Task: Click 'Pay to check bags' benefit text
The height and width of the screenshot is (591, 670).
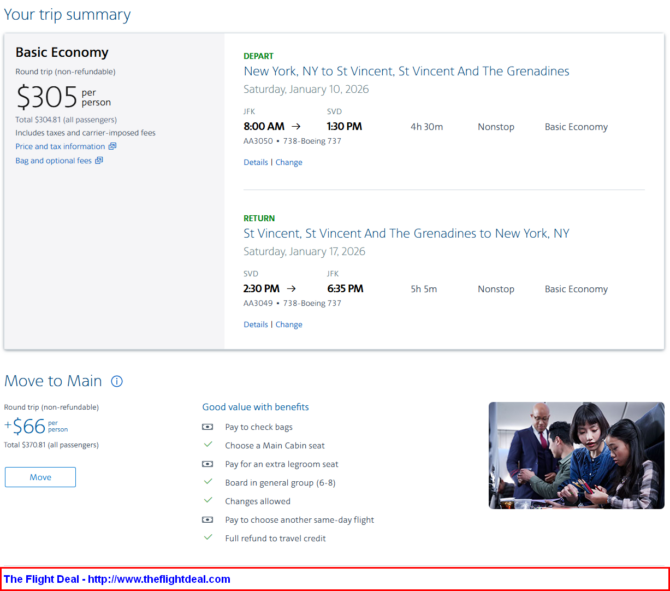Action: point(259,427)
